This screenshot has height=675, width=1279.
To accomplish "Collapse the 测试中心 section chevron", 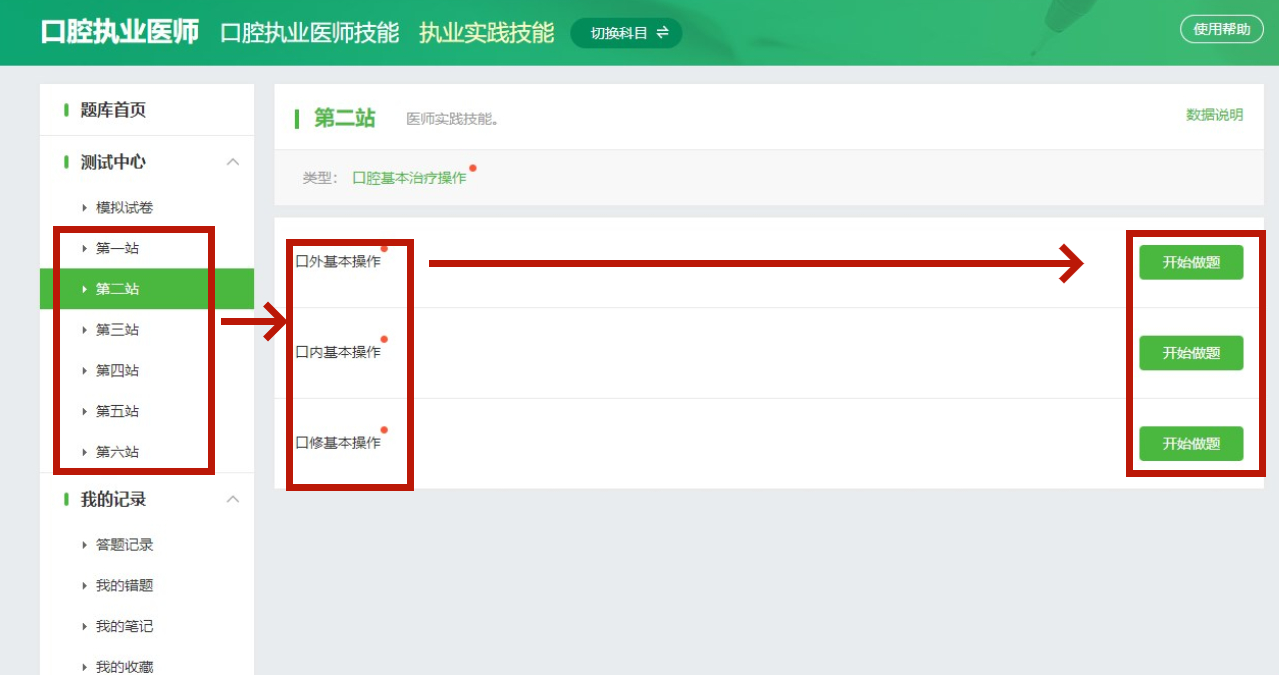I will [233, 162].
